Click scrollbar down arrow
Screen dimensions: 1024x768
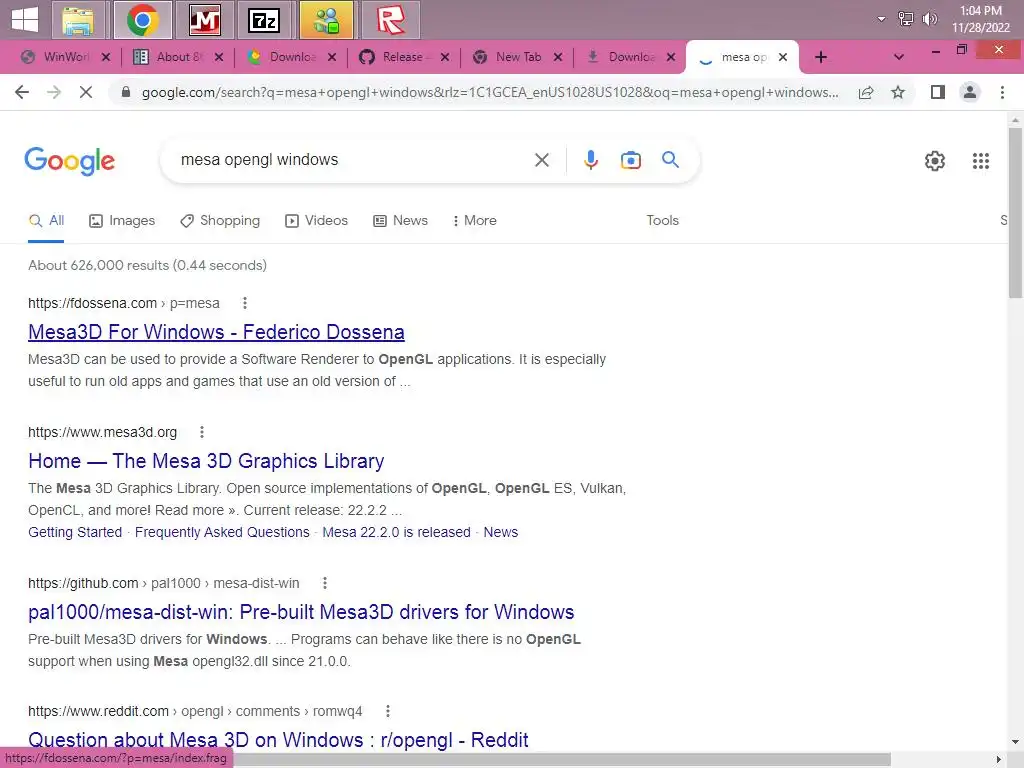[x=1015, y=742]
